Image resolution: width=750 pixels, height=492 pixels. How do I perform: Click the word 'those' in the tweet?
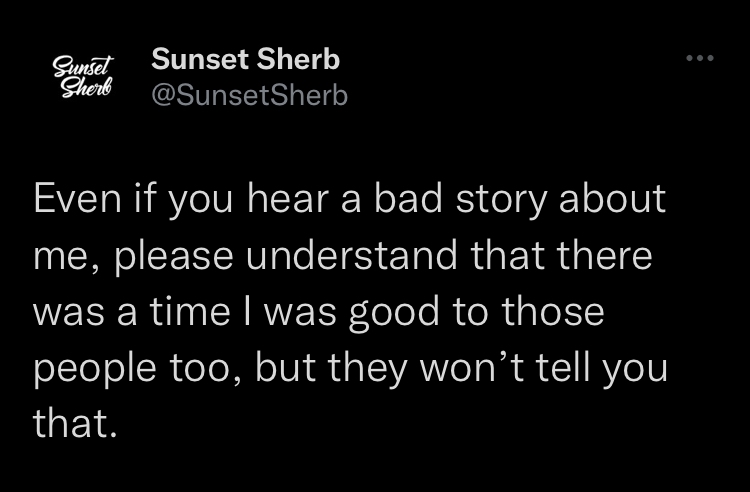click(553, 311)
